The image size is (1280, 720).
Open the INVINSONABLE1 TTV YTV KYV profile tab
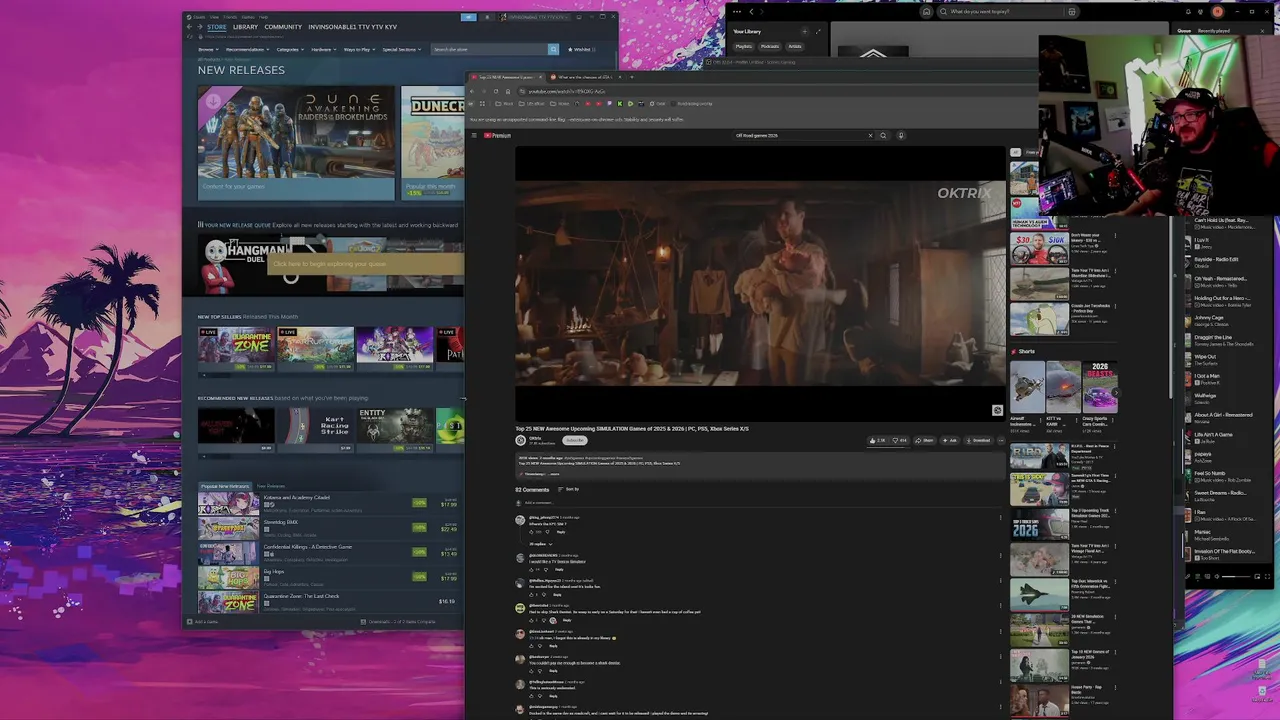352,27
